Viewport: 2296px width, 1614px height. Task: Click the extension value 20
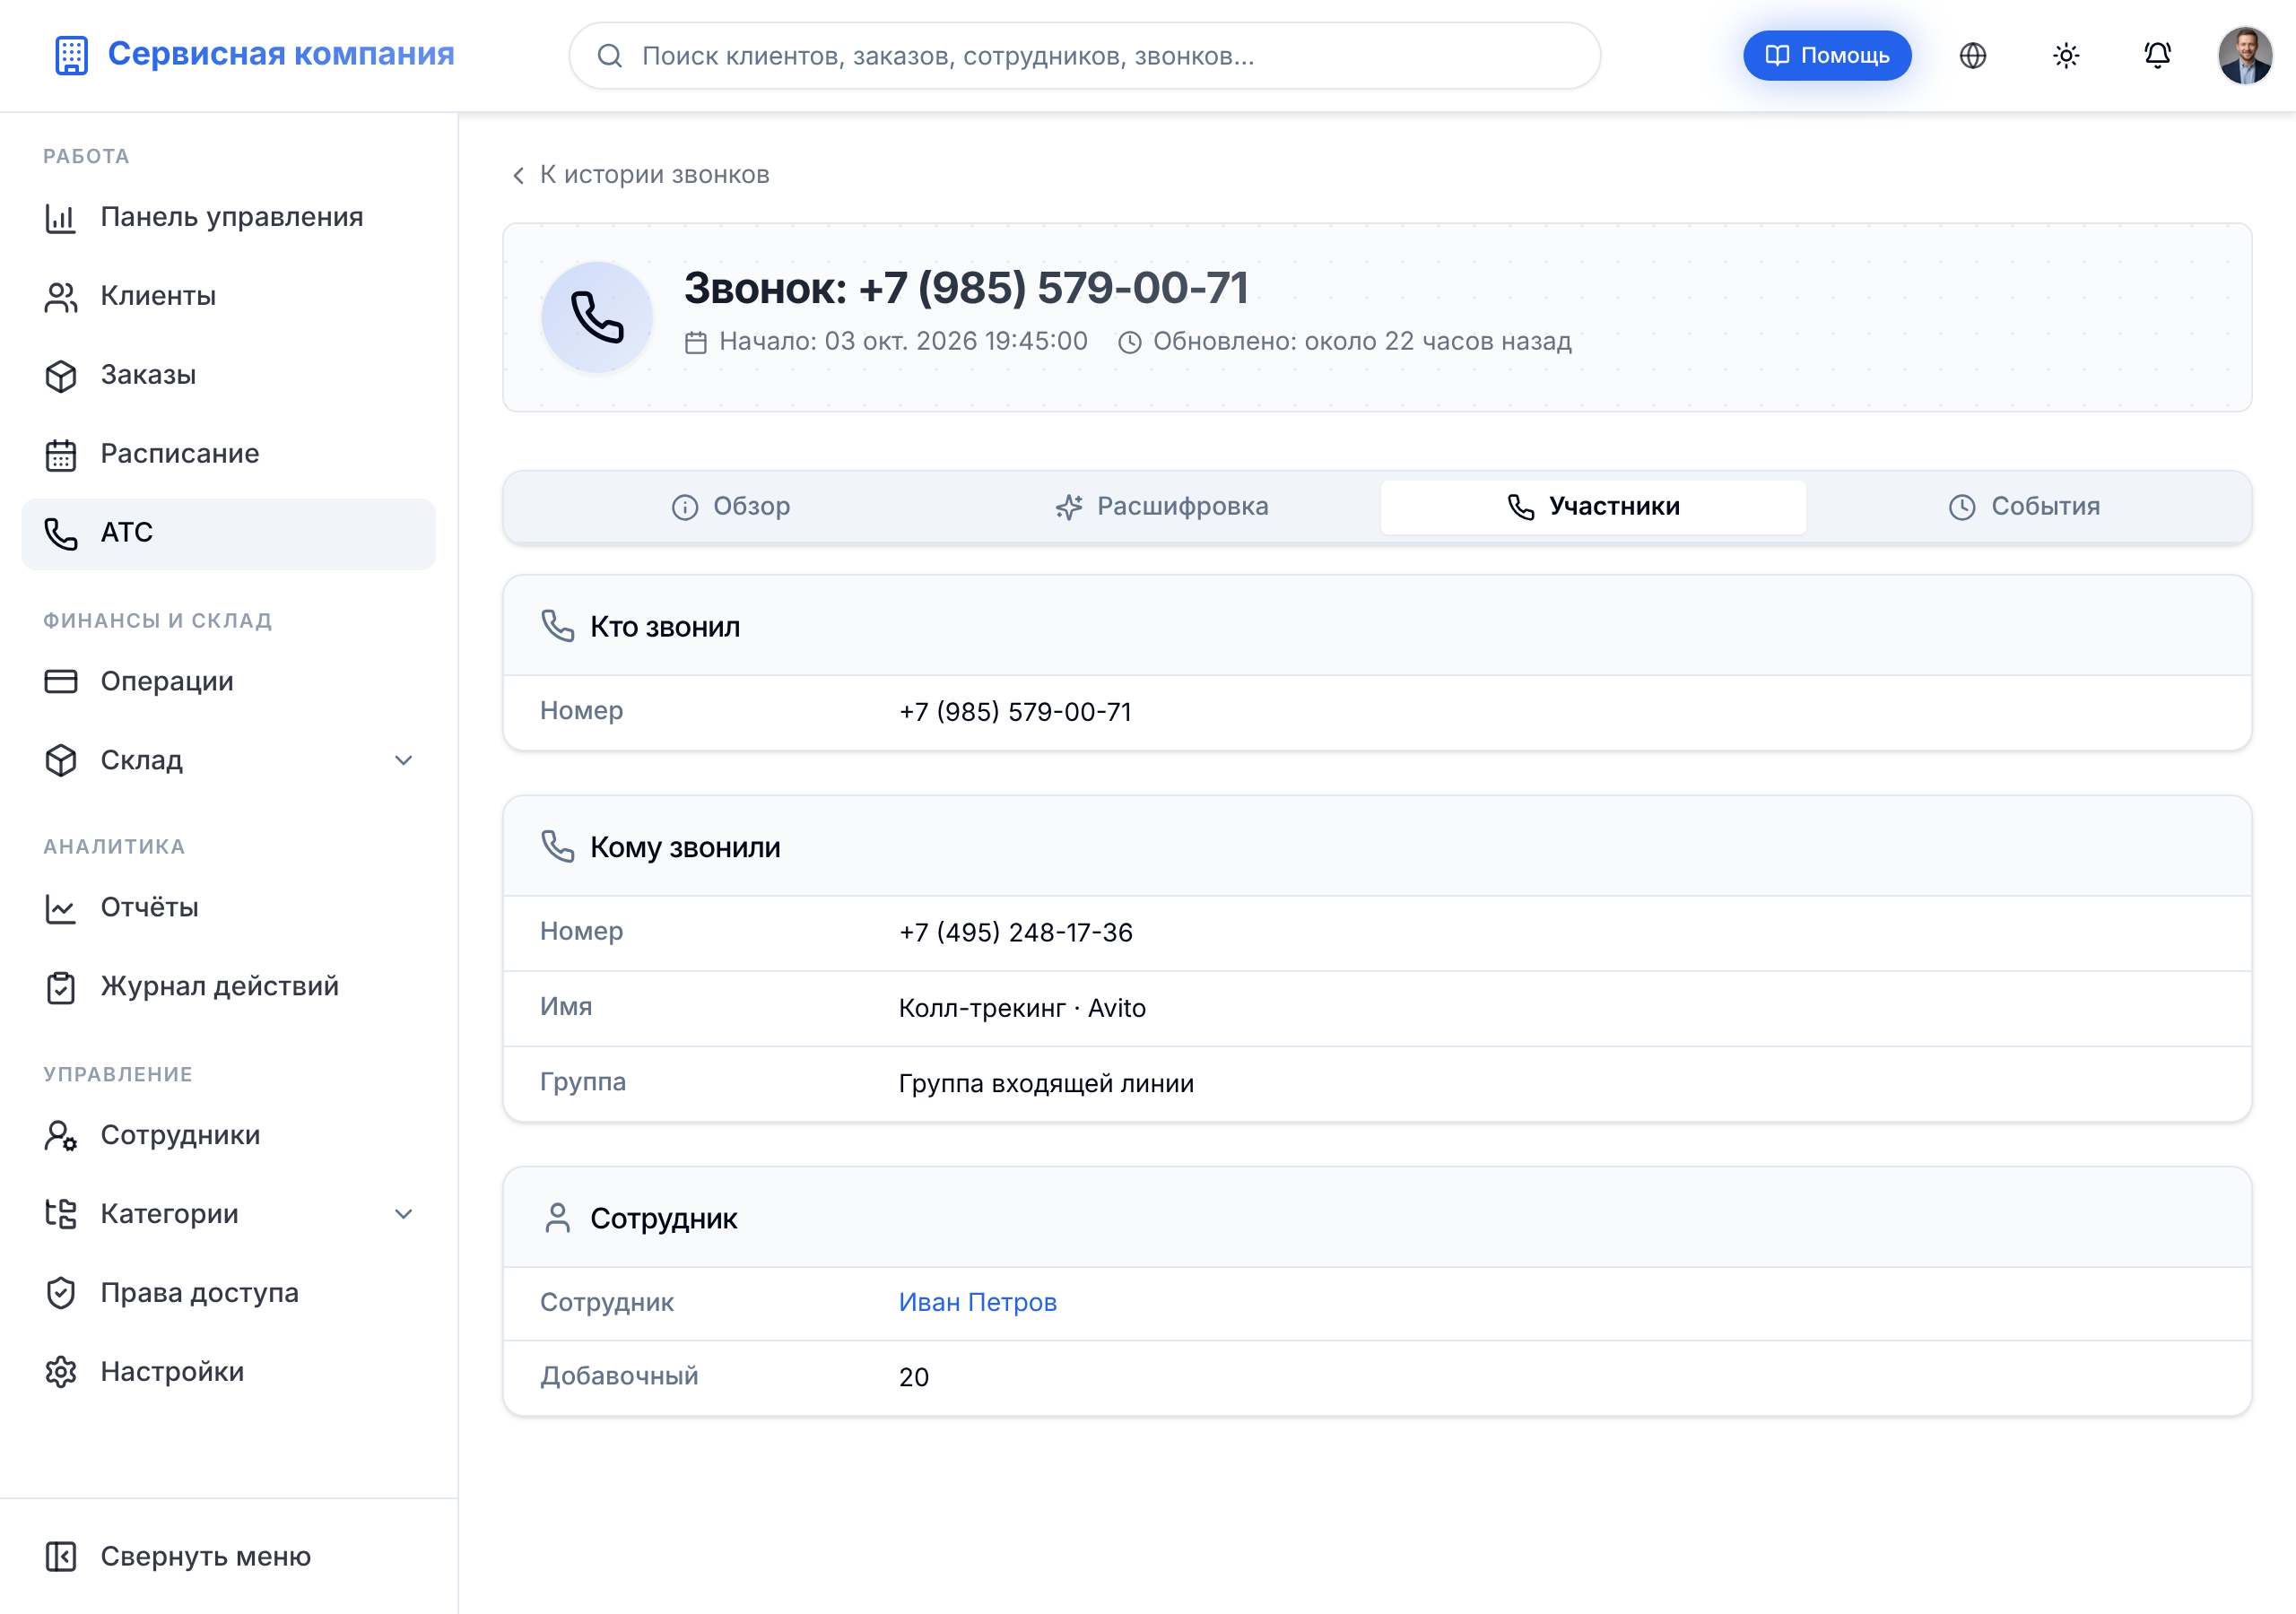tap(914, 1377)
